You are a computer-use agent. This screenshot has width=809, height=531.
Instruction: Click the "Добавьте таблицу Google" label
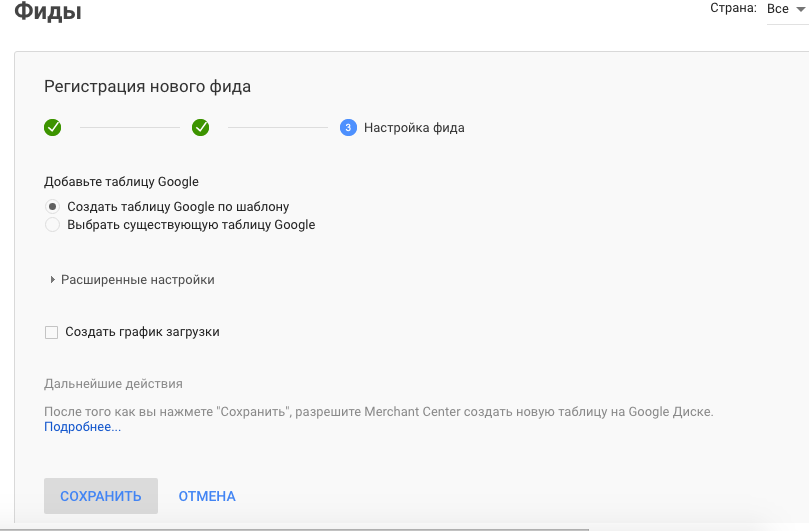(121, 182)
